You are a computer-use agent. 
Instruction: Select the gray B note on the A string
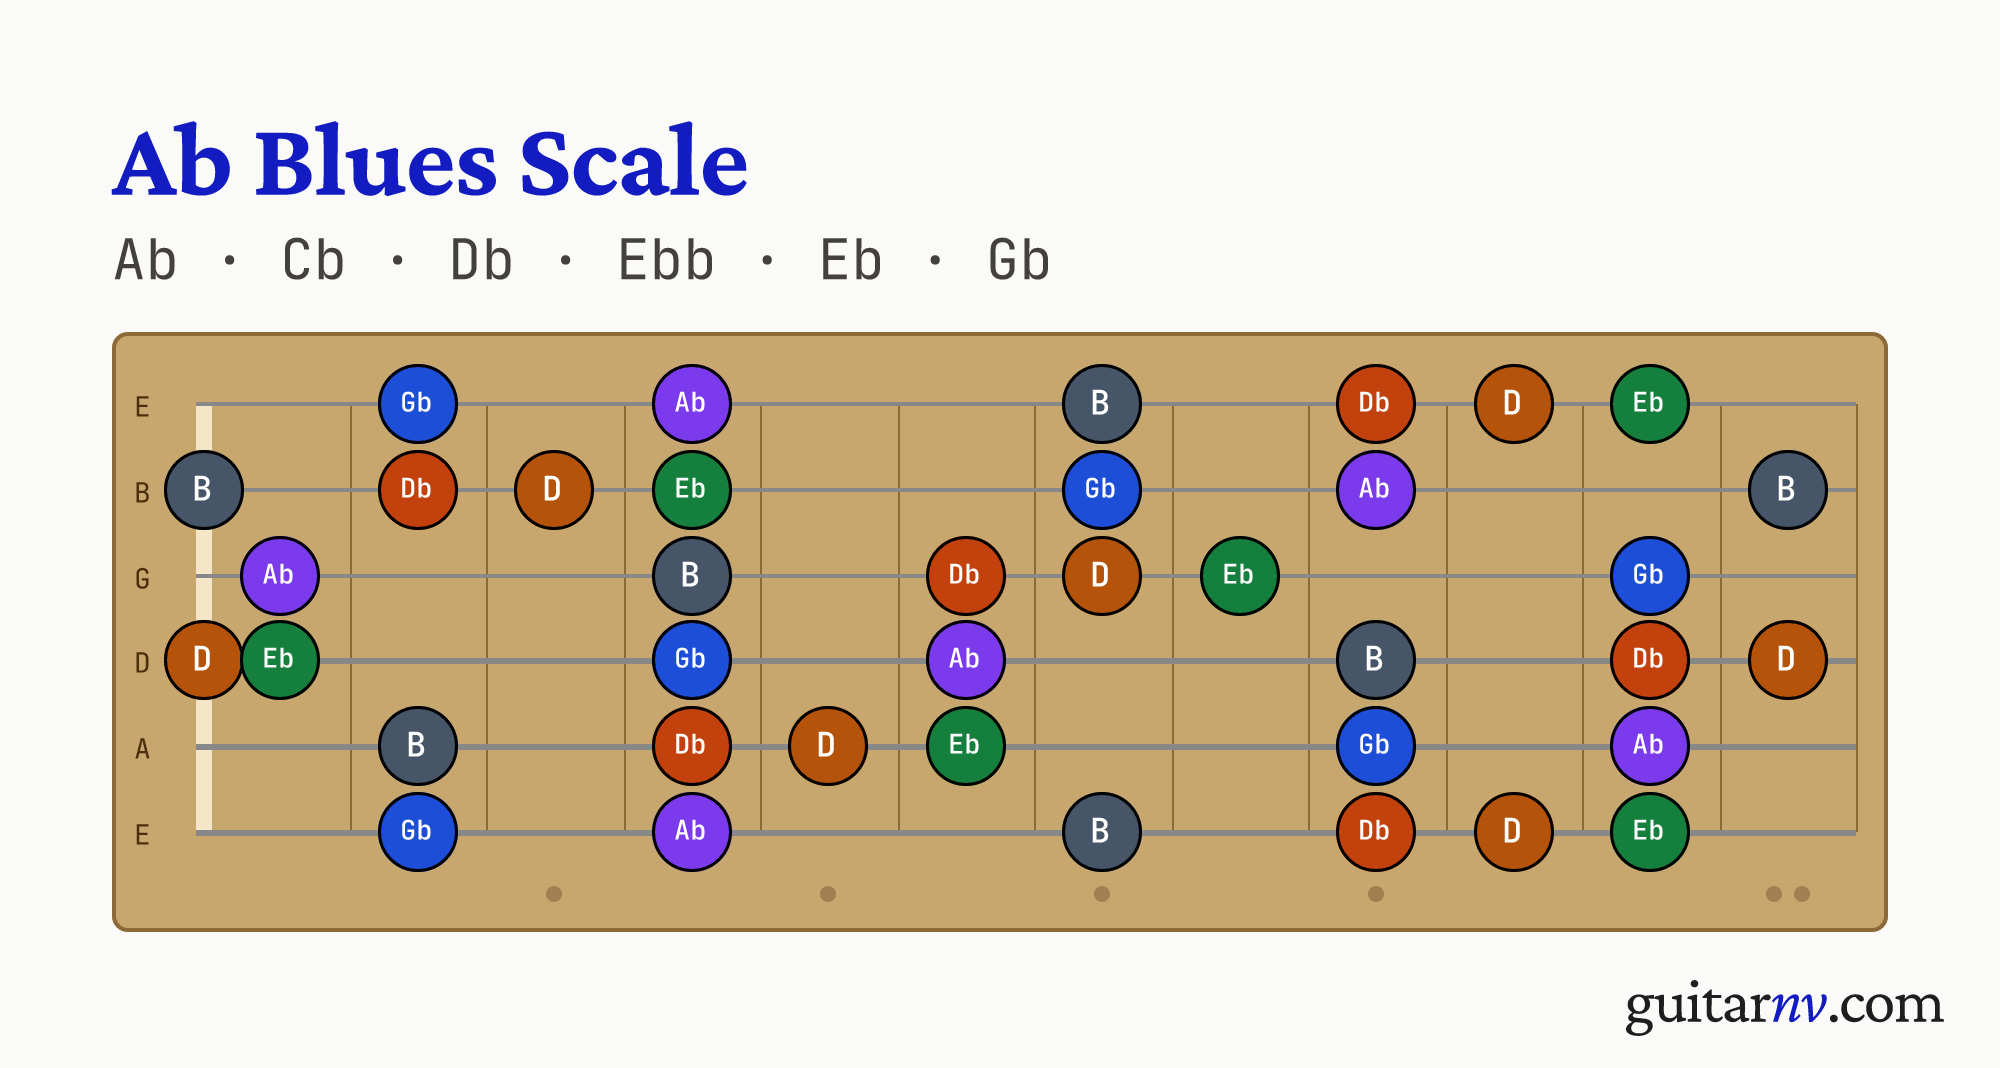[x=417, y=745]
